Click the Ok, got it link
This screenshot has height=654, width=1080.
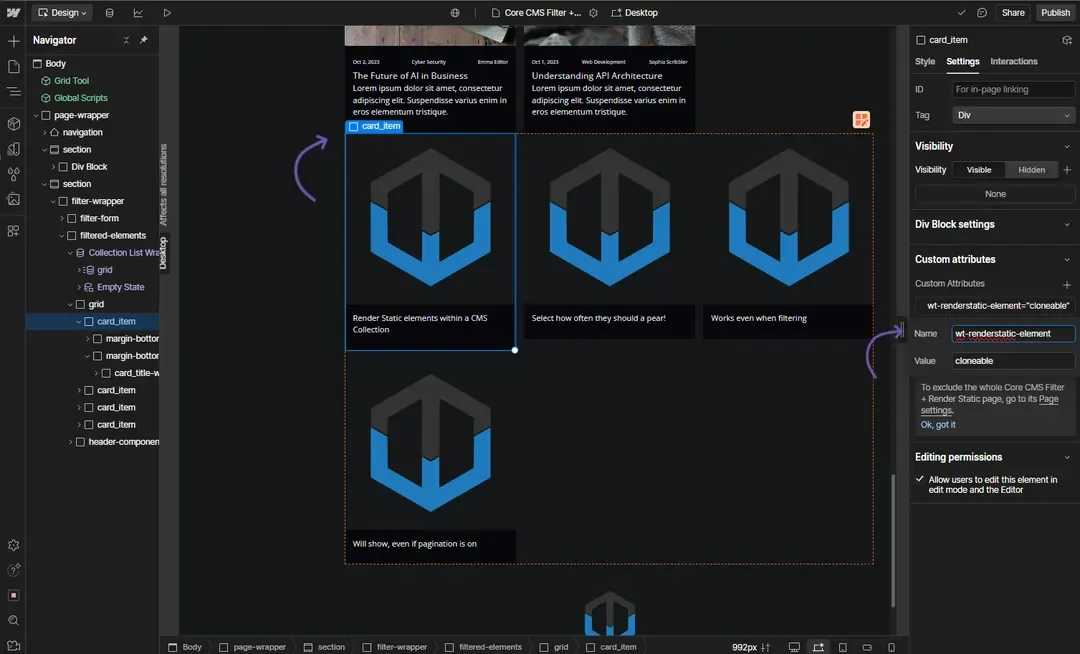[x=938, y=425]
